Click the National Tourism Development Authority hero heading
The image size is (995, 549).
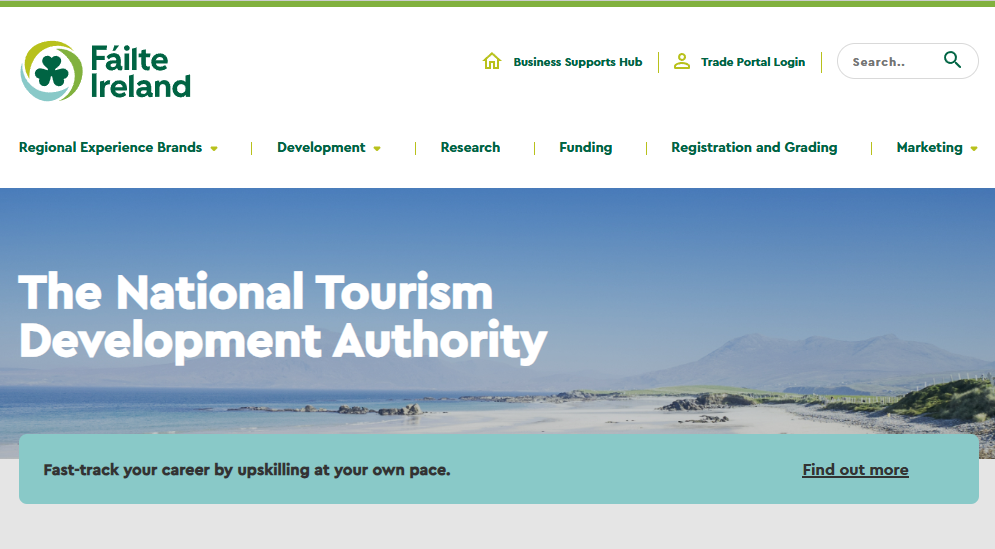(283, 317)
